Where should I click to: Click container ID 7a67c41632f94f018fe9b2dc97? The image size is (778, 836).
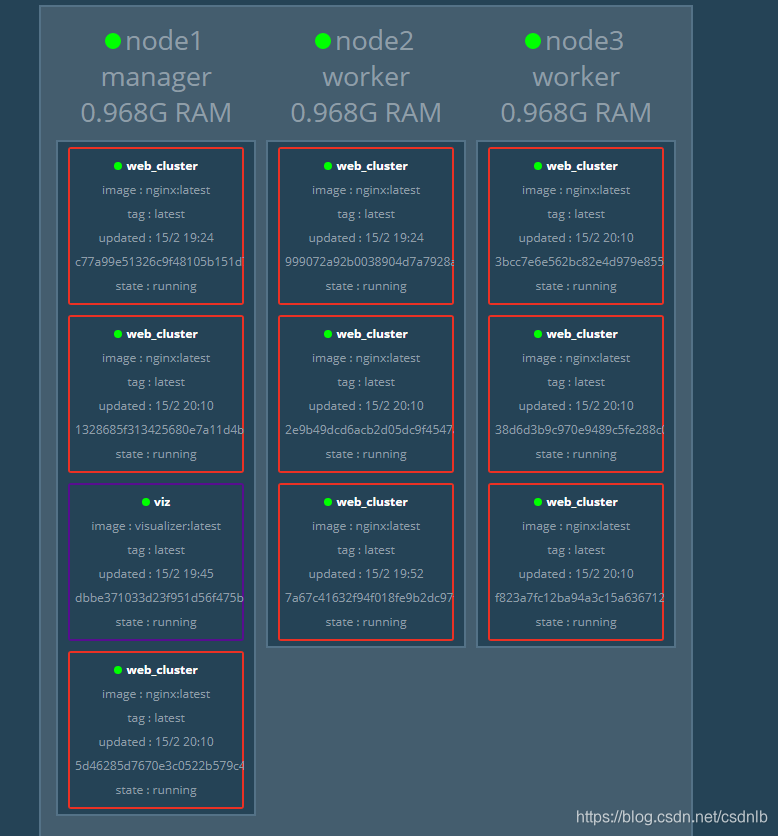coord(369,598)
